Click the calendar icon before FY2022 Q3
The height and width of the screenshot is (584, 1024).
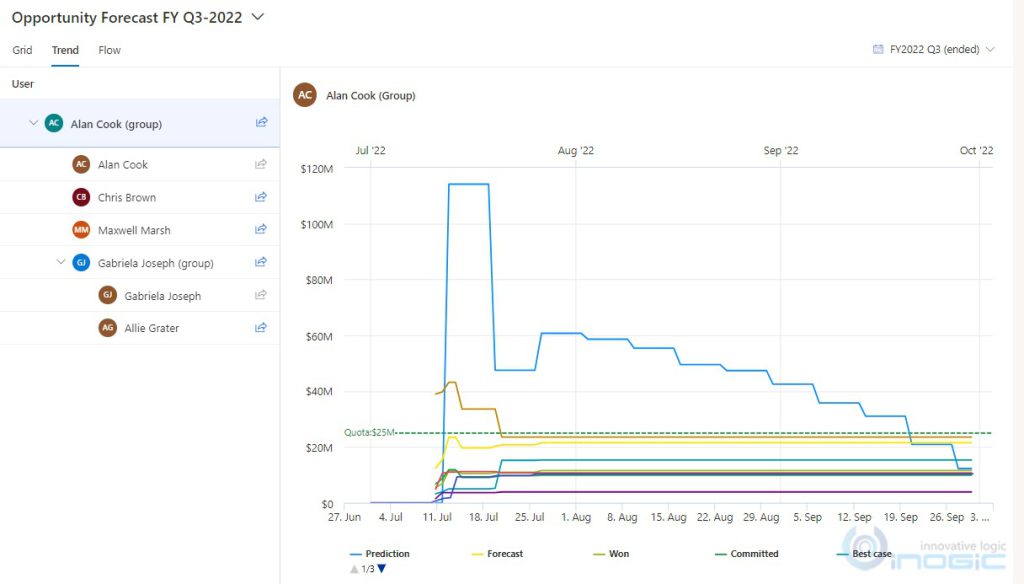[x=878, y=48]
